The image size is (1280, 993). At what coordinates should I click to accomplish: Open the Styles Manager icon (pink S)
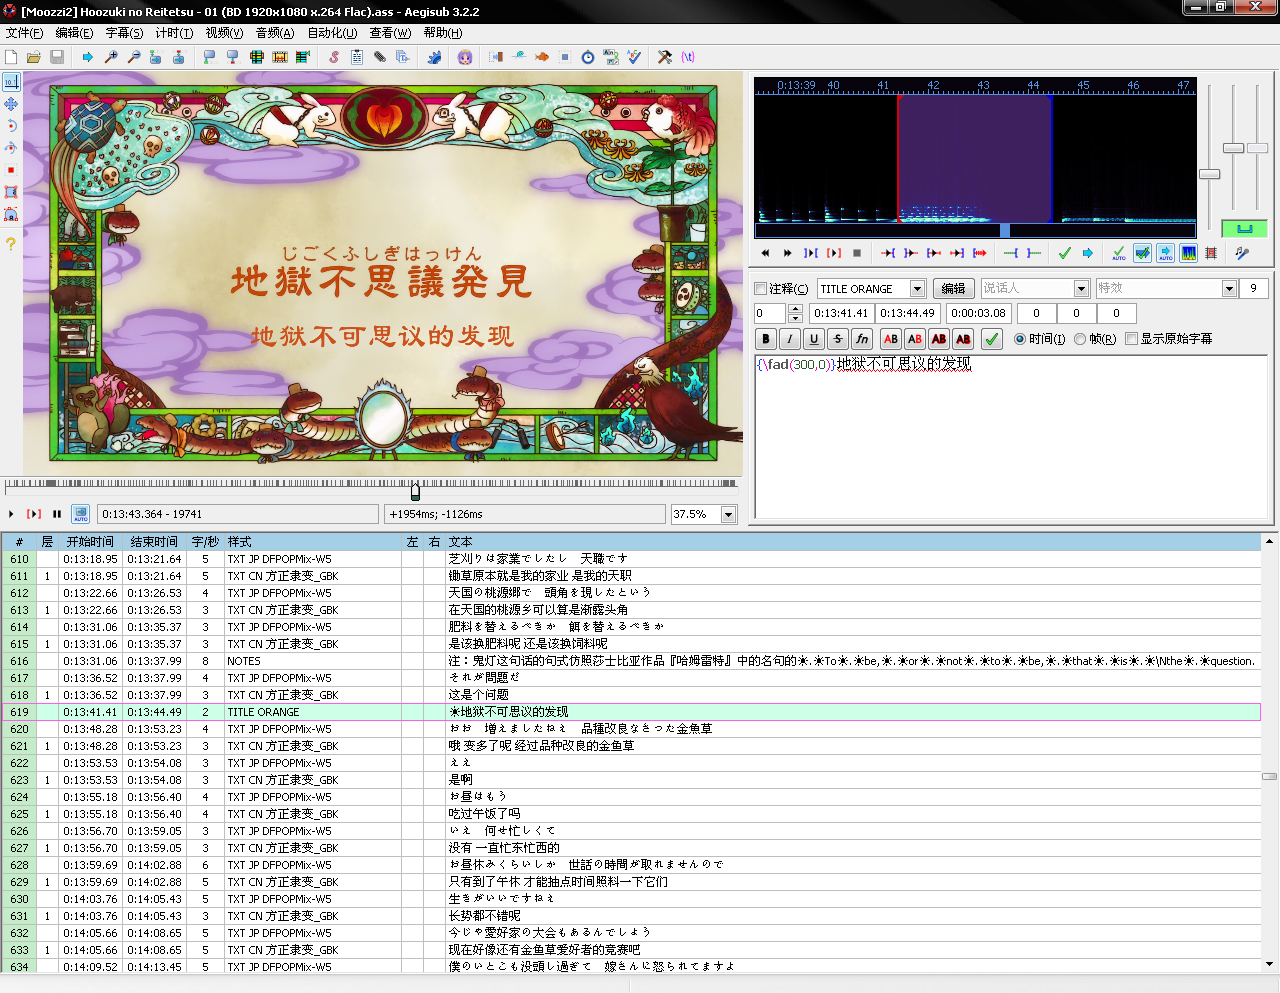click(334, 57)
